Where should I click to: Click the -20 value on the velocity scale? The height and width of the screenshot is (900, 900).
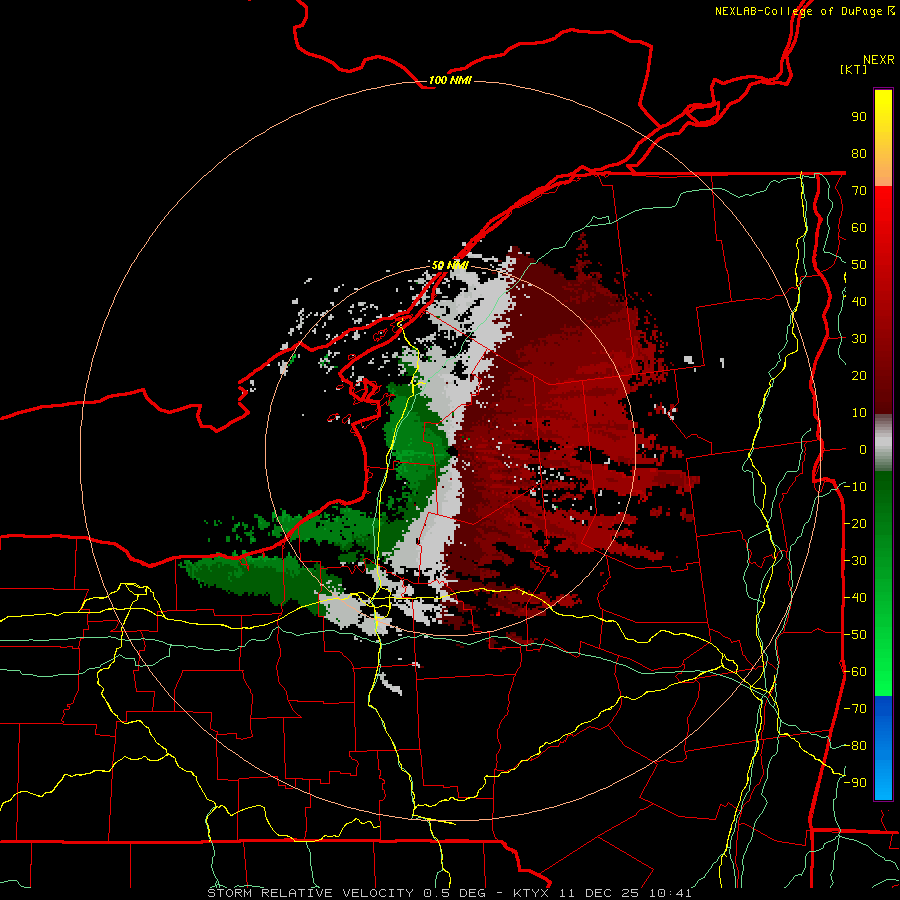tap(855, 523)
